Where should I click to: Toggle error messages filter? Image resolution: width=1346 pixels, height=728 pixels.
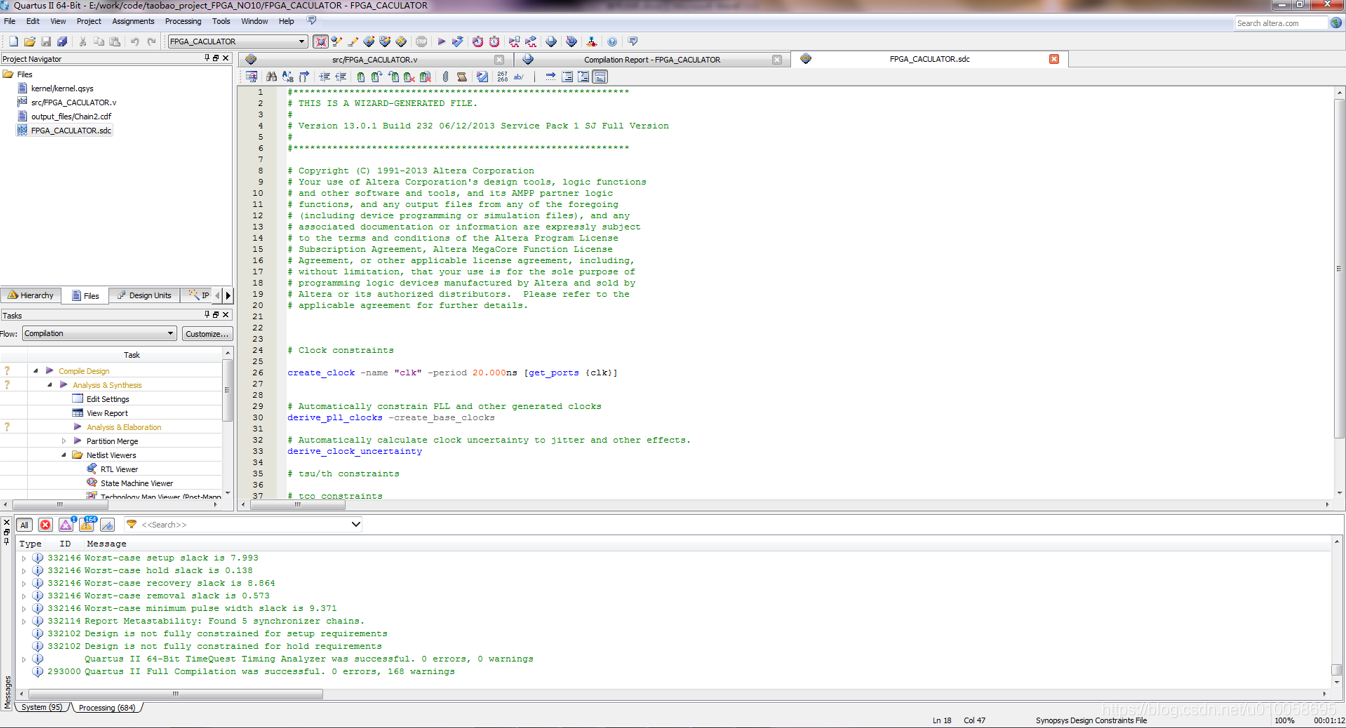click(x=45, y=525)
